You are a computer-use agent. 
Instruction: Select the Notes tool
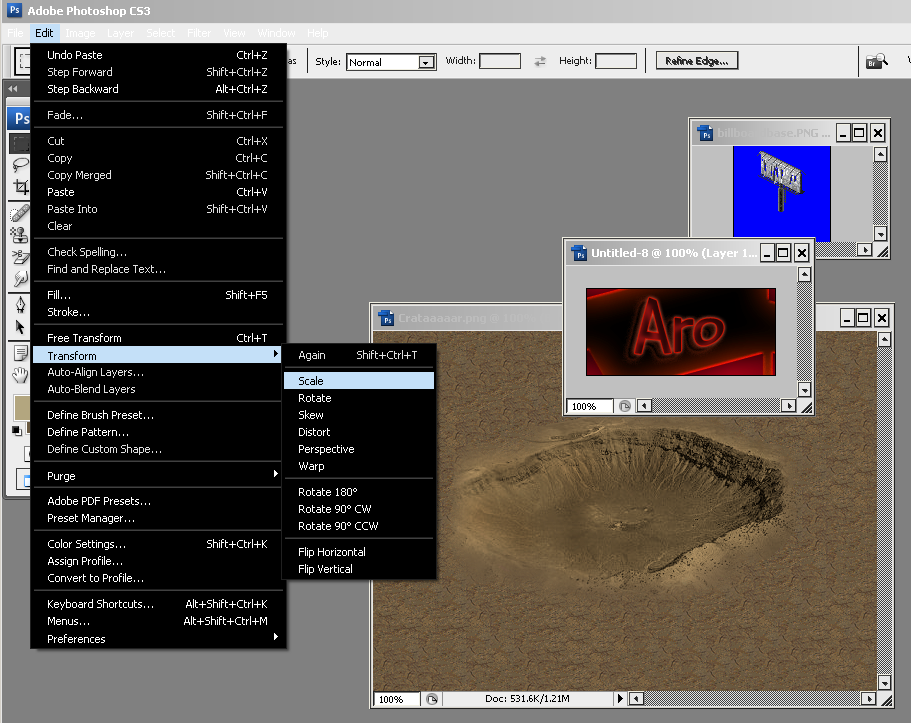tap(20, 353)
